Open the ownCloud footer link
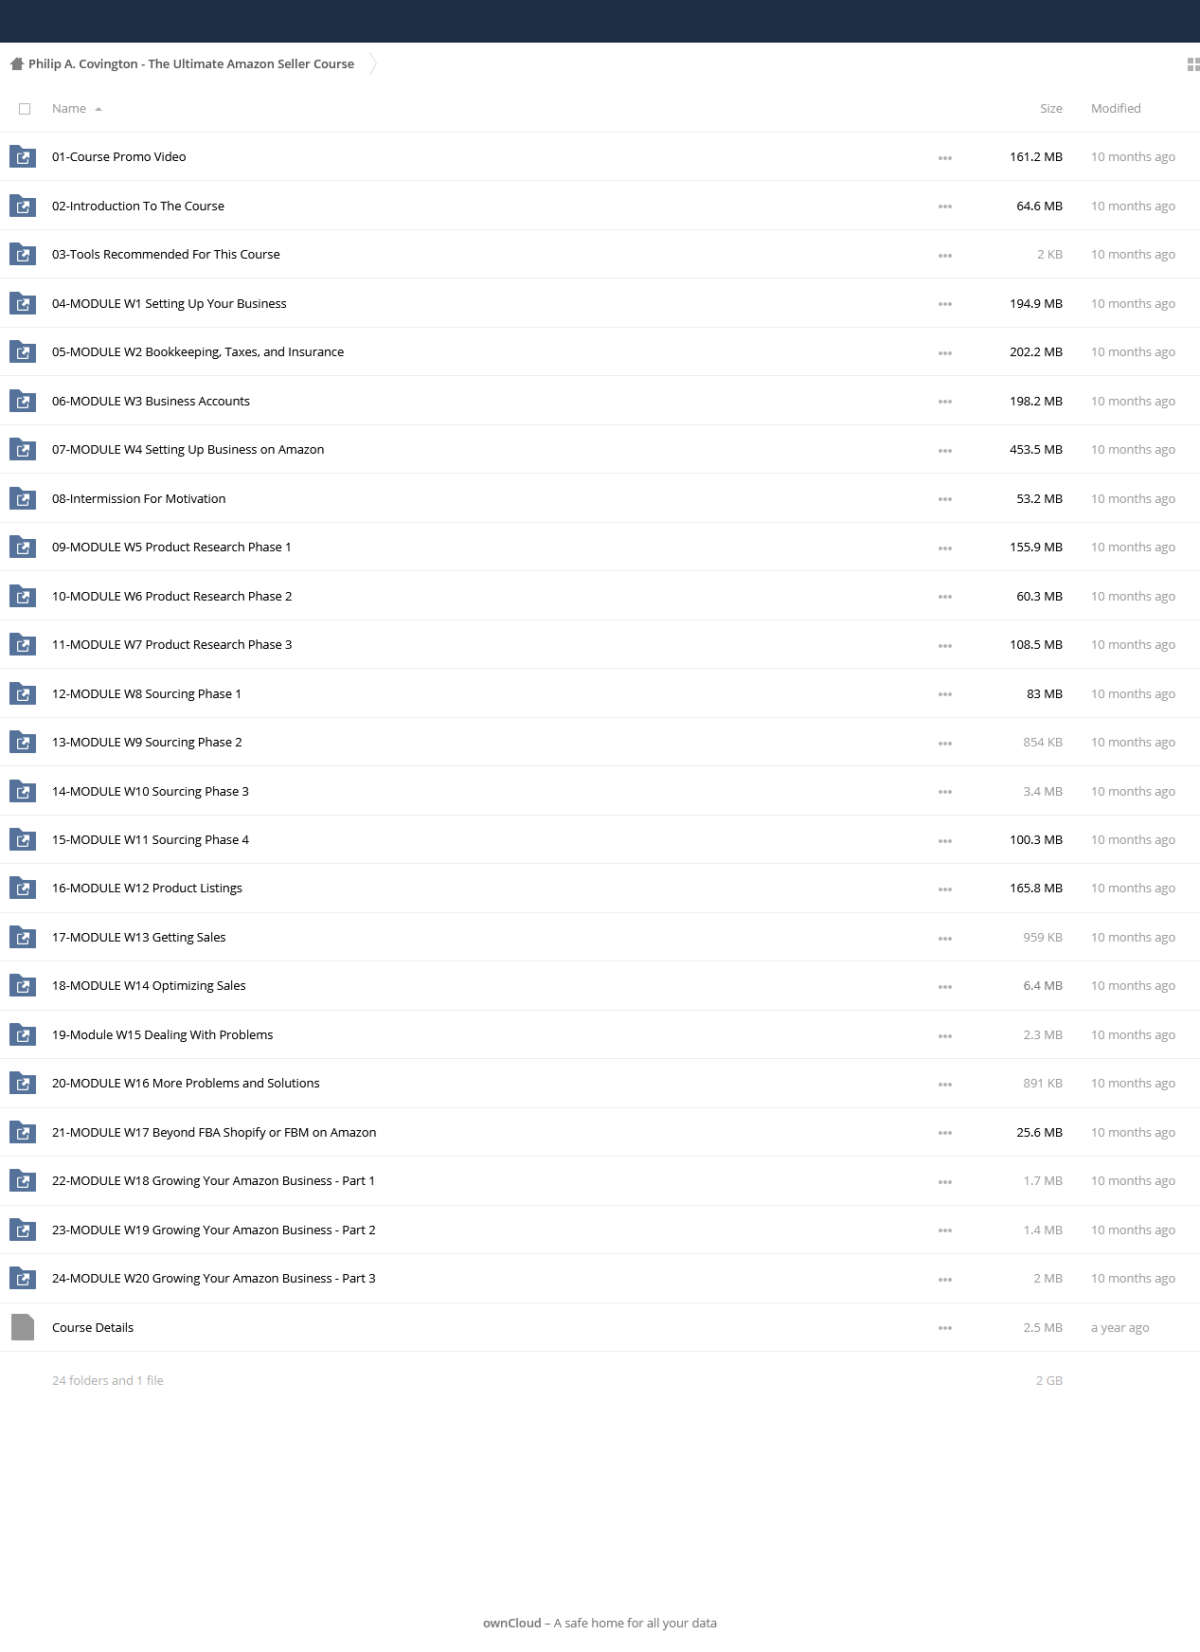Screen dimensions: 1200x1652 (512, 1623)
